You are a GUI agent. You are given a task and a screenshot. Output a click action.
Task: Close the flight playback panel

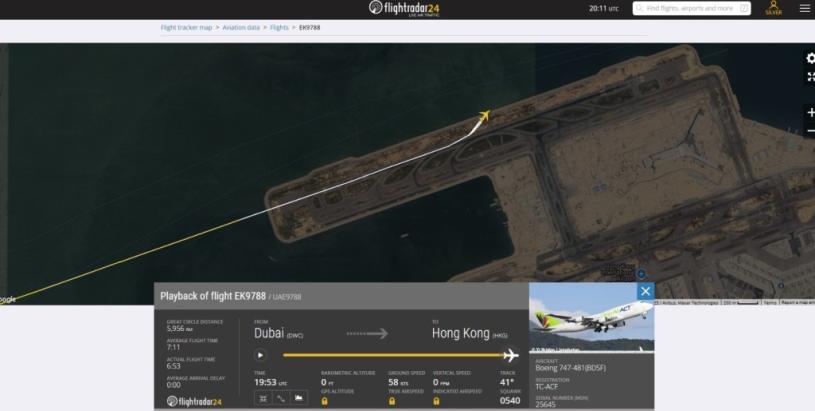coord(645,291)
